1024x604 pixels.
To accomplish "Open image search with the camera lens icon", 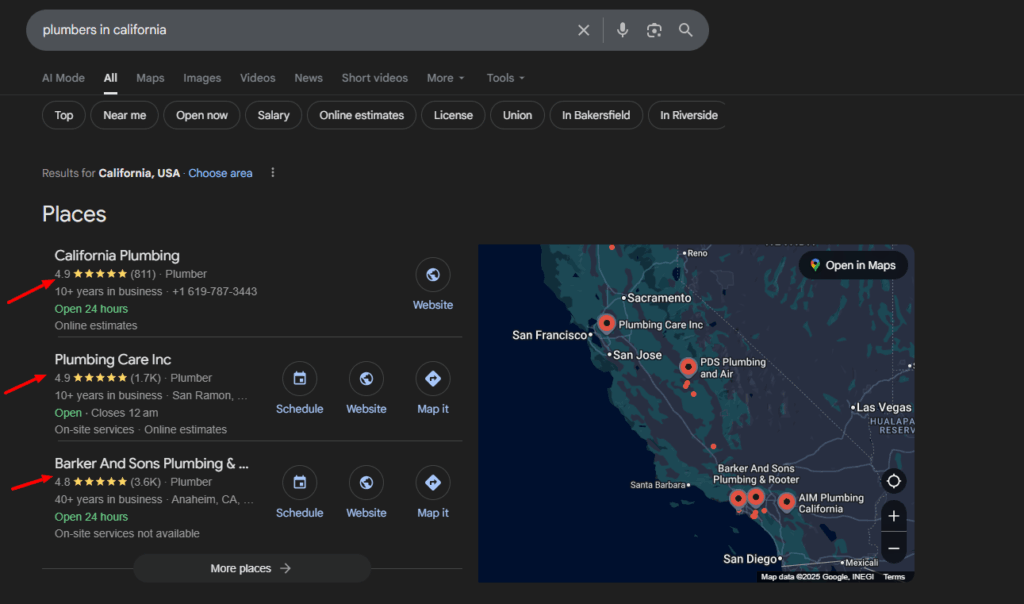I will pyautogui.click(x=654, y=30).
